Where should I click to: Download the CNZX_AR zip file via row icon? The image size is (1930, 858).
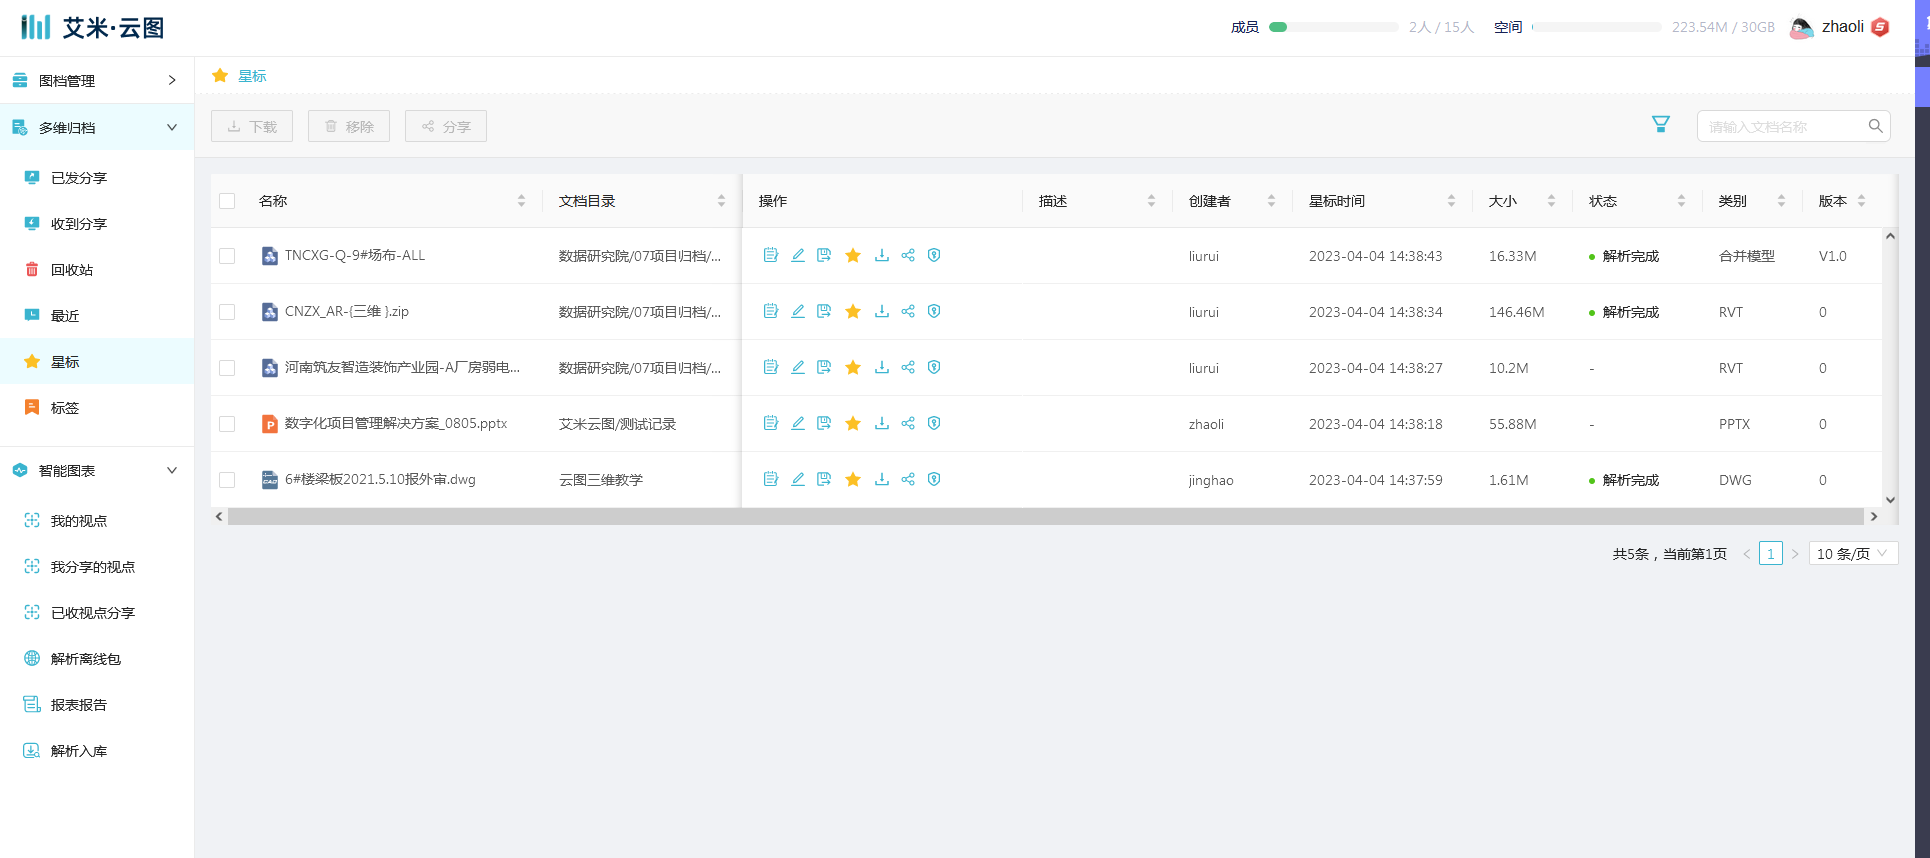(881, 312)
